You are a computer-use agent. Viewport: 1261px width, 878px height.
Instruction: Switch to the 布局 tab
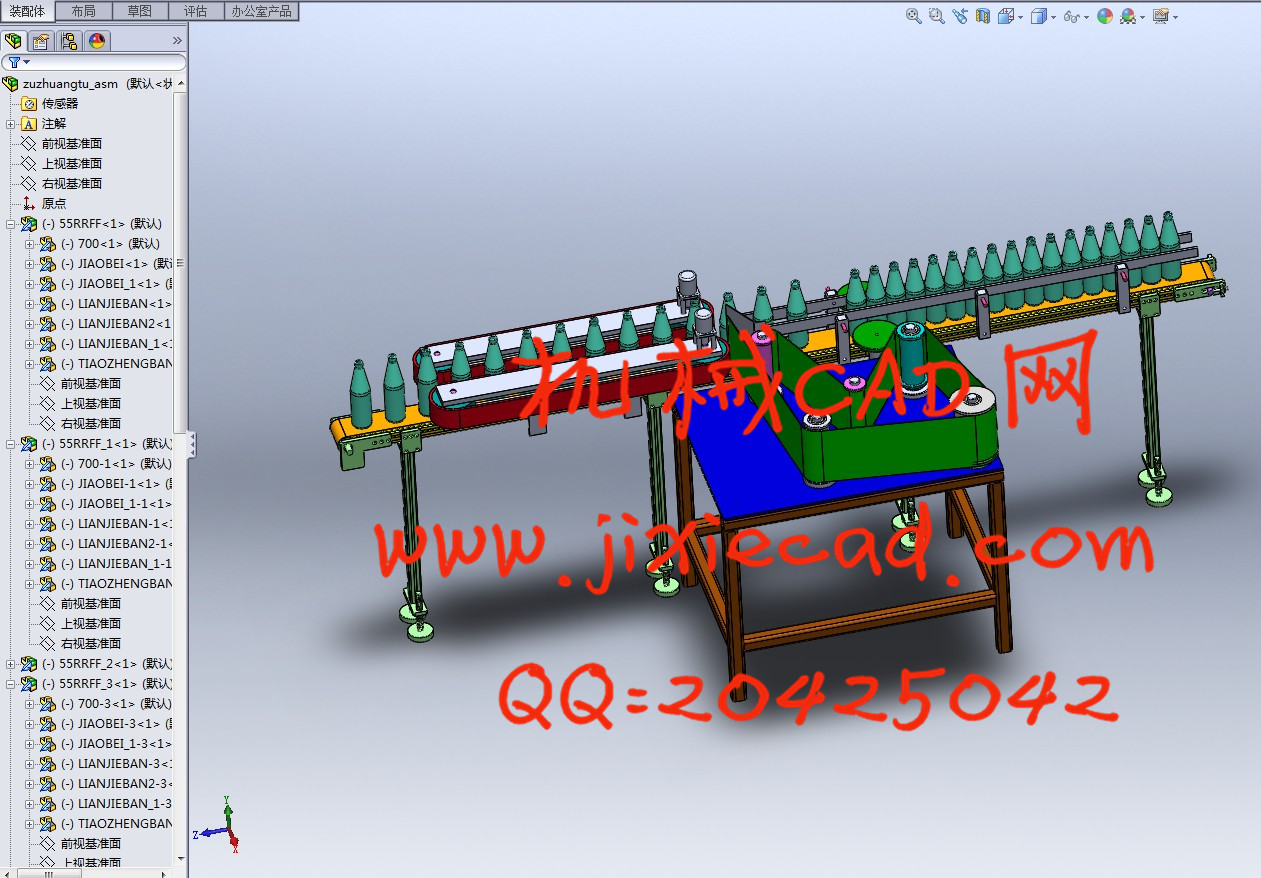coord(84,11)
